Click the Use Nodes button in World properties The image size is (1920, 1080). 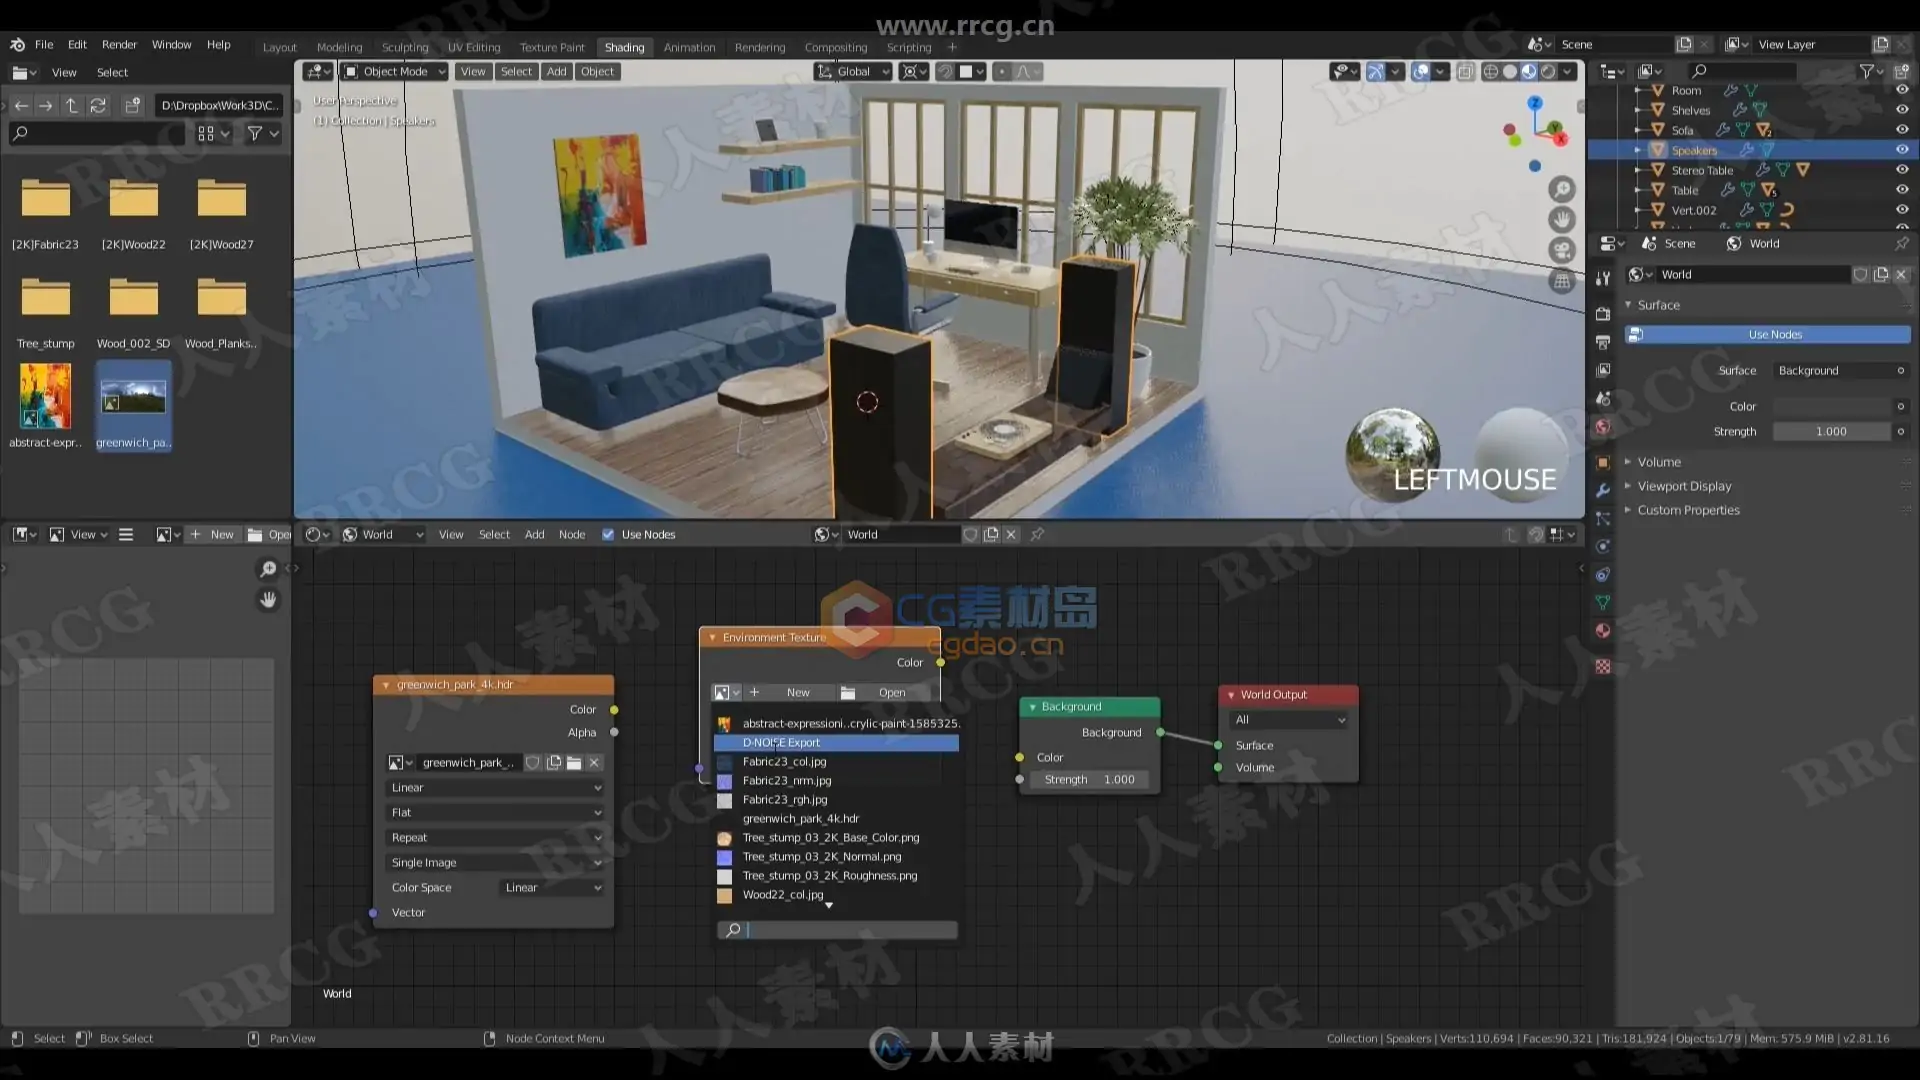(1767, 335)
